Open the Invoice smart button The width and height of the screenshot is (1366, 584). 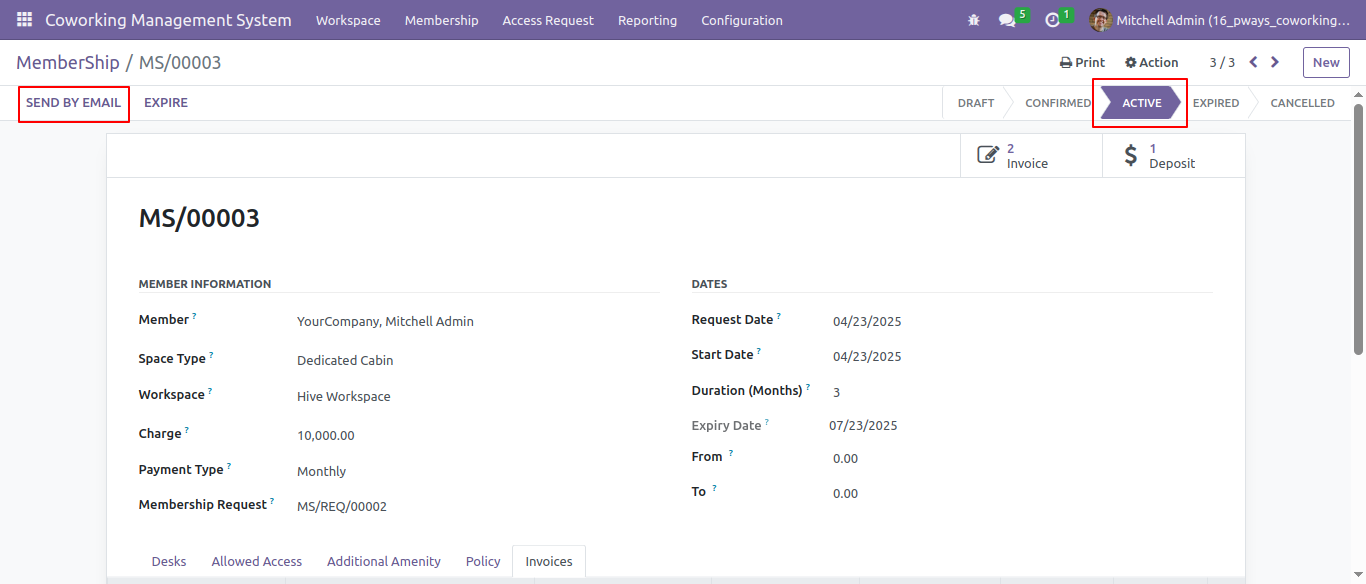(x=1031, y=156)
